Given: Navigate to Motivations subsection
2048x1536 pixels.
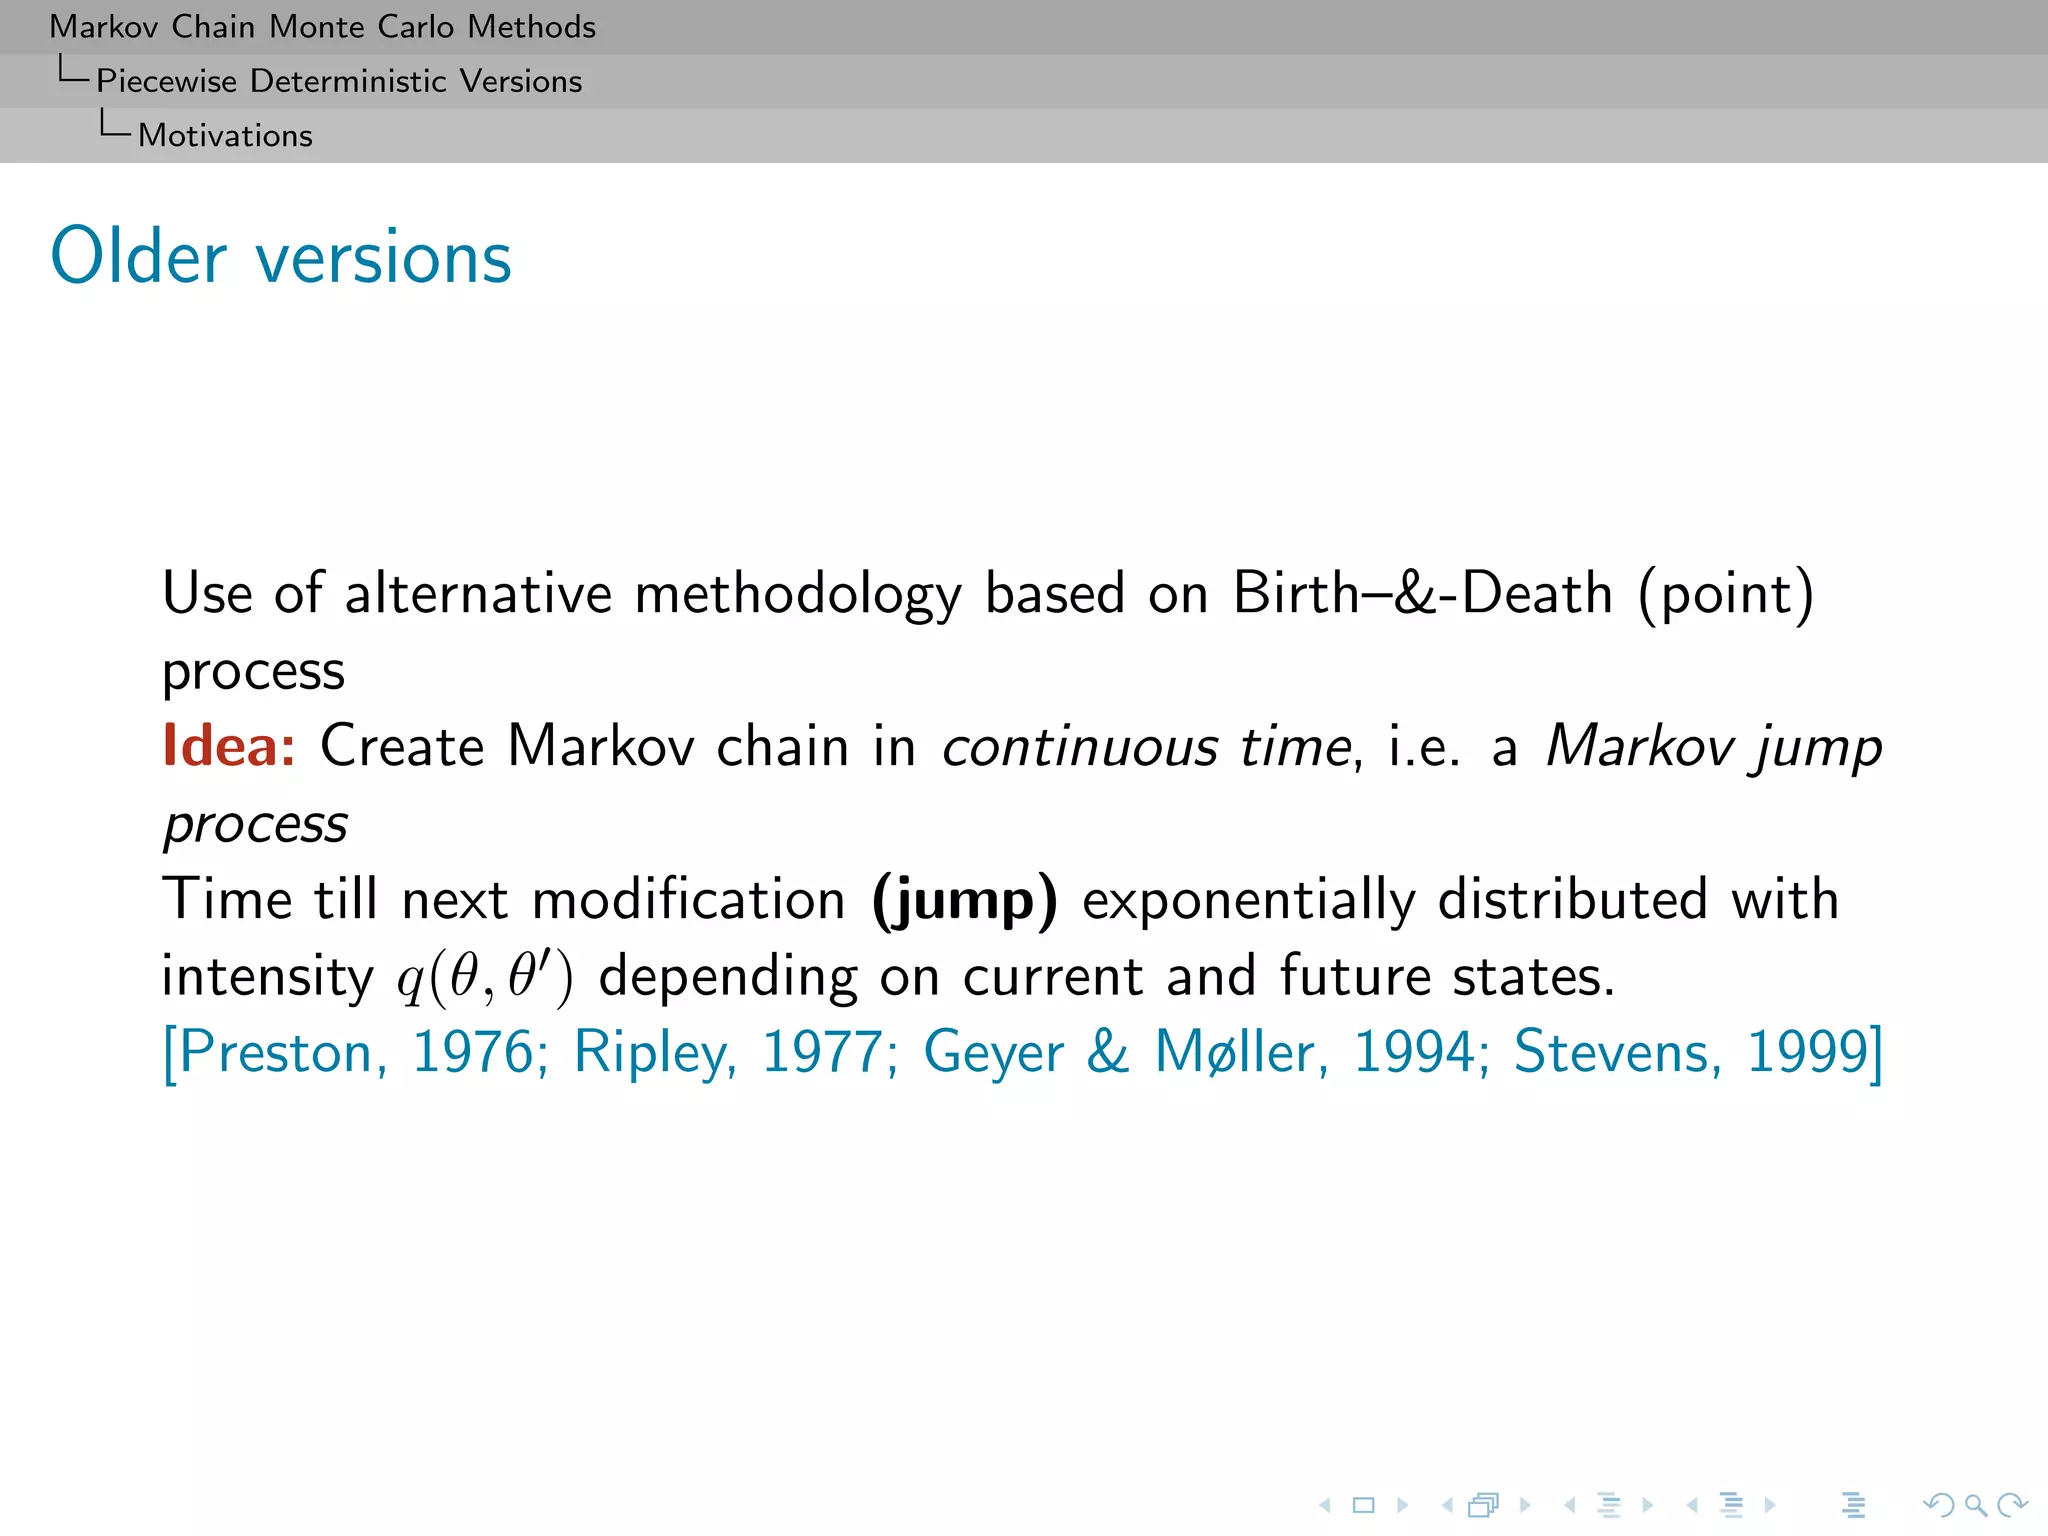Looking at the screenshot, I should click(x=225, y=135).
